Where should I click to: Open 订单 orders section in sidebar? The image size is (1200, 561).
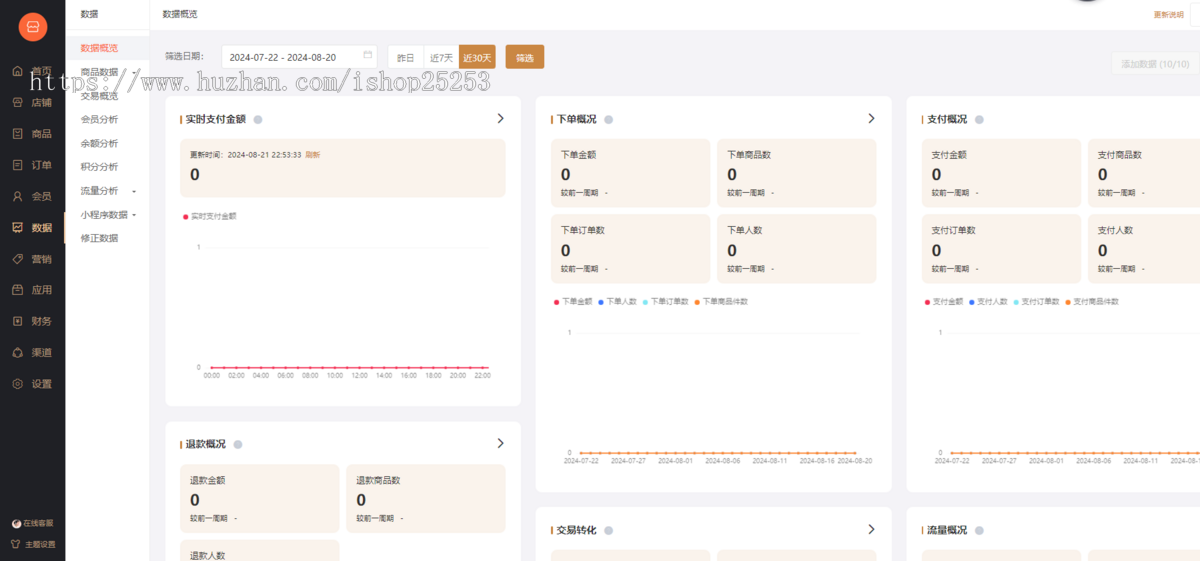tap(32, 165)
